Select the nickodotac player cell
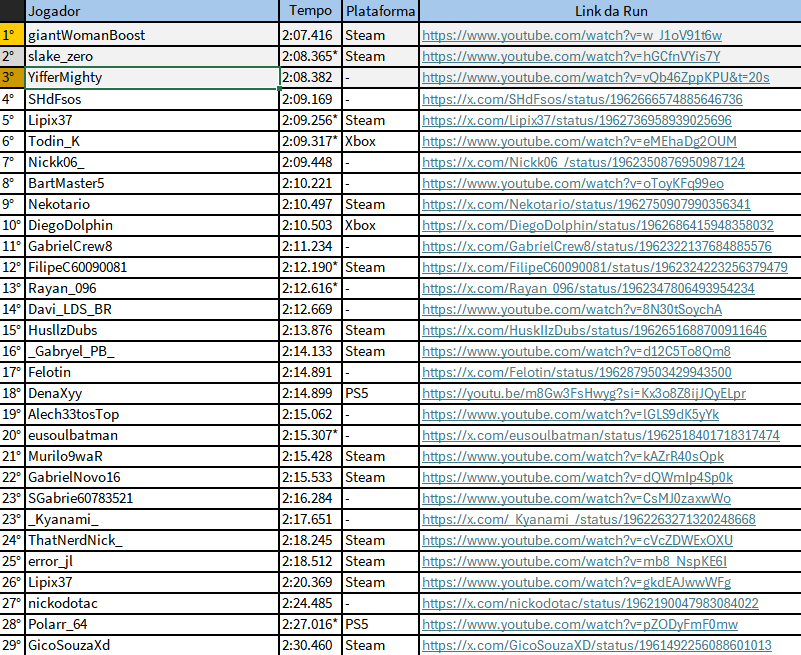Screen dimensions: 801x655 [152, 603]
